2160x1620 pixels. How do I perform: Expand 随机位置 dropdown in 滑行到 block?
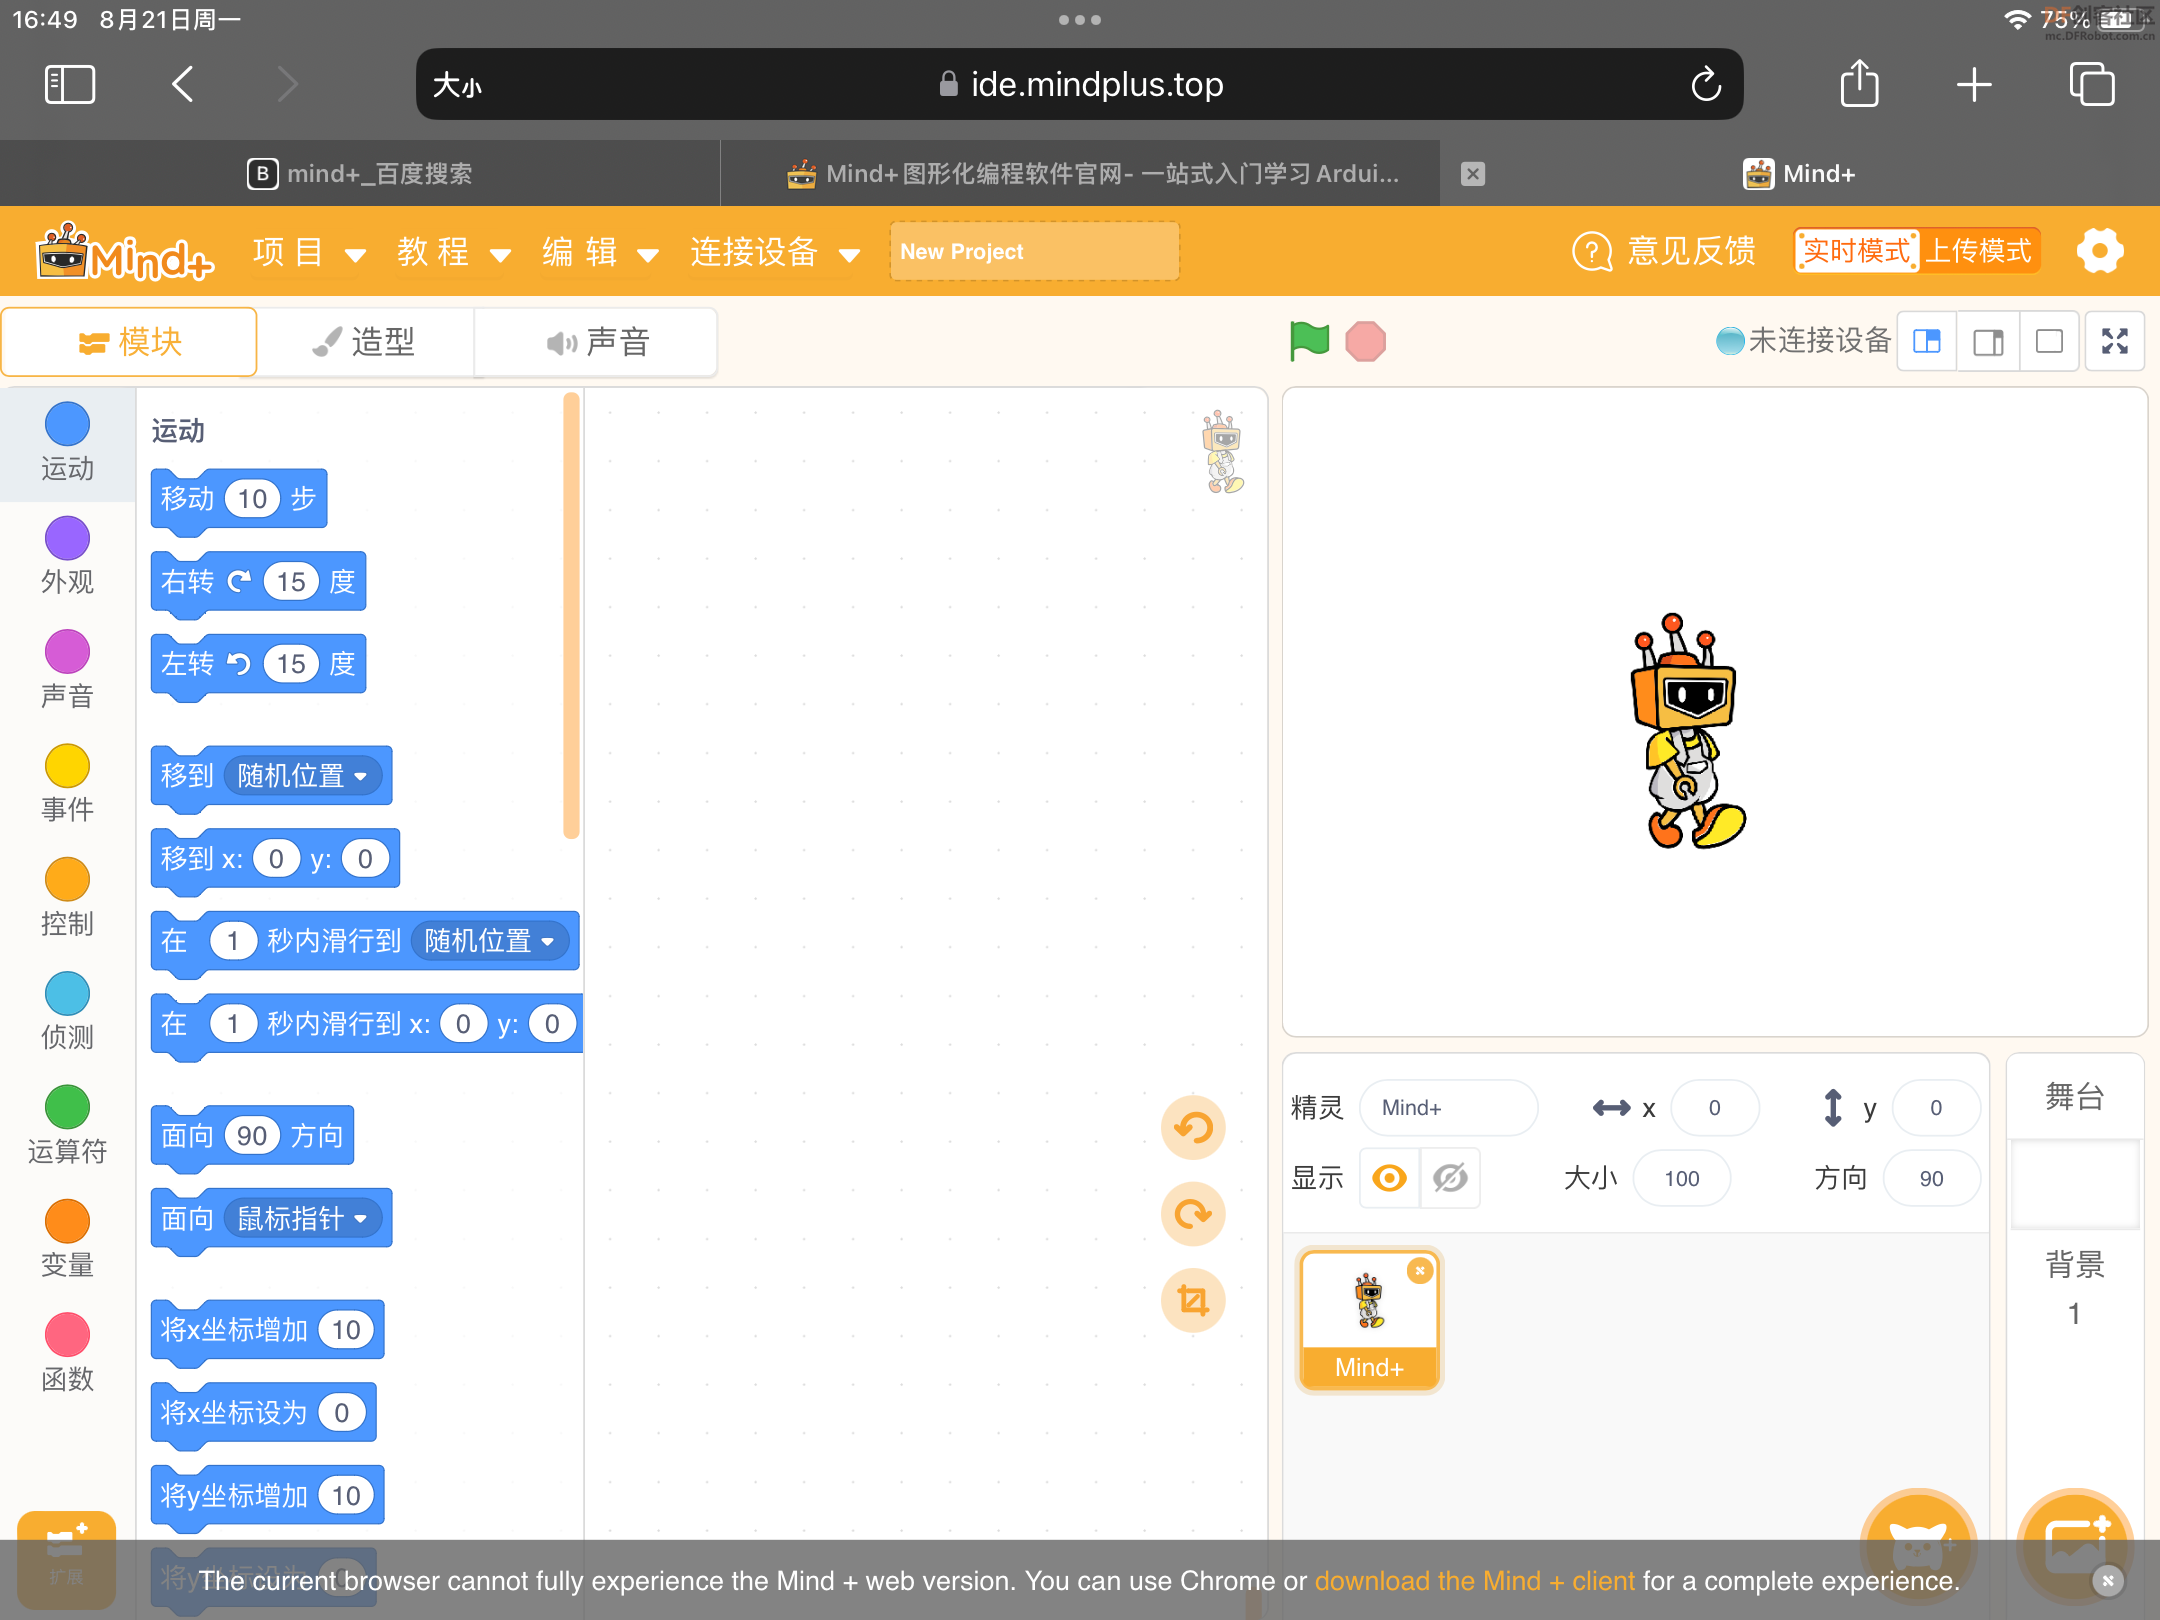coord(490,941)
